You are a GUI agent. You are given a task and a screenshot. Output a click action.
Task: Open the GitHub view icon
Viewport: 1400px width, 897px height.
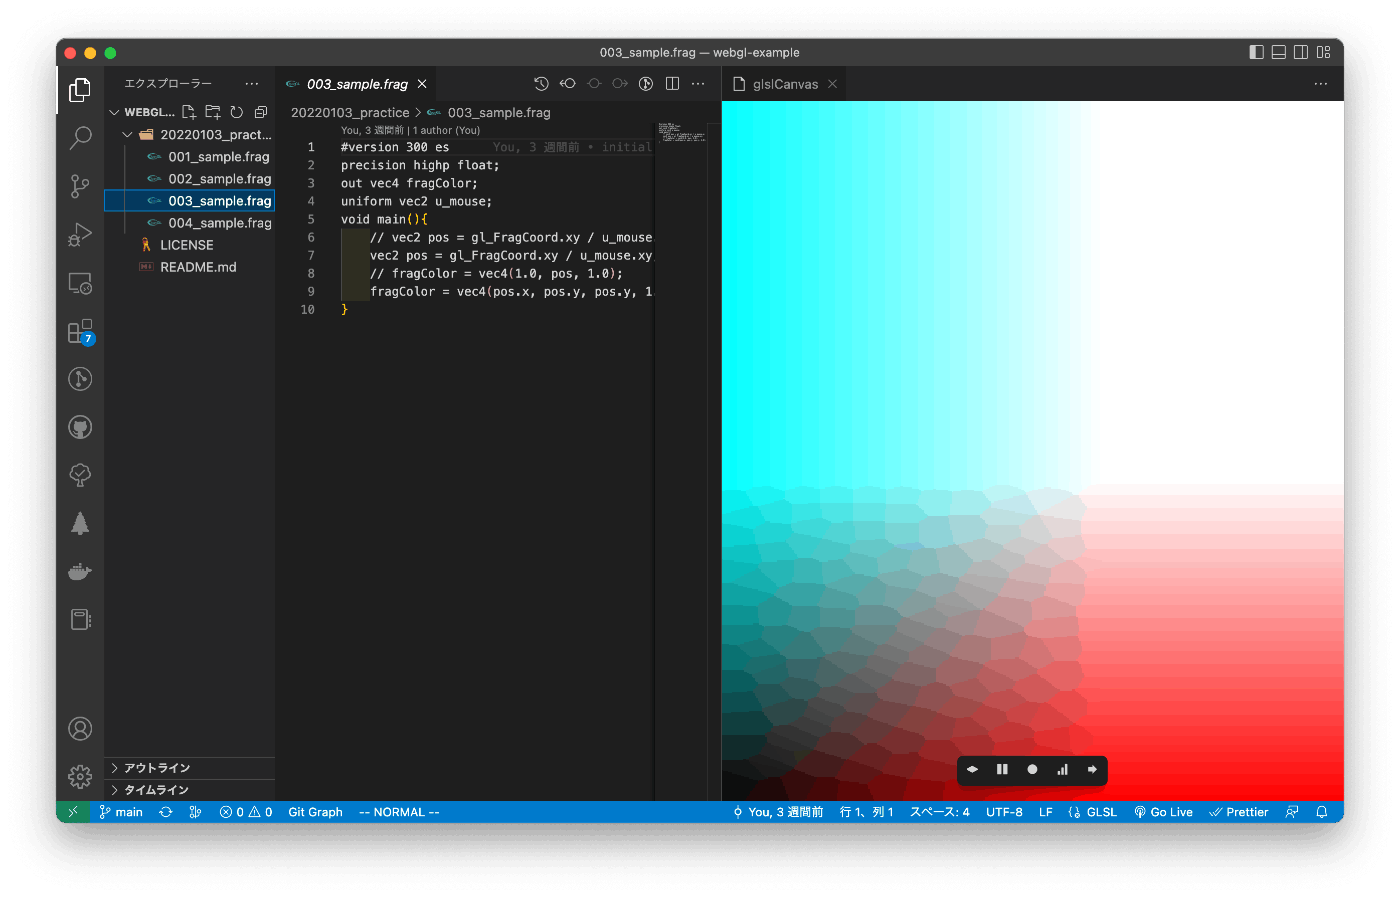[x=80, y=428]
